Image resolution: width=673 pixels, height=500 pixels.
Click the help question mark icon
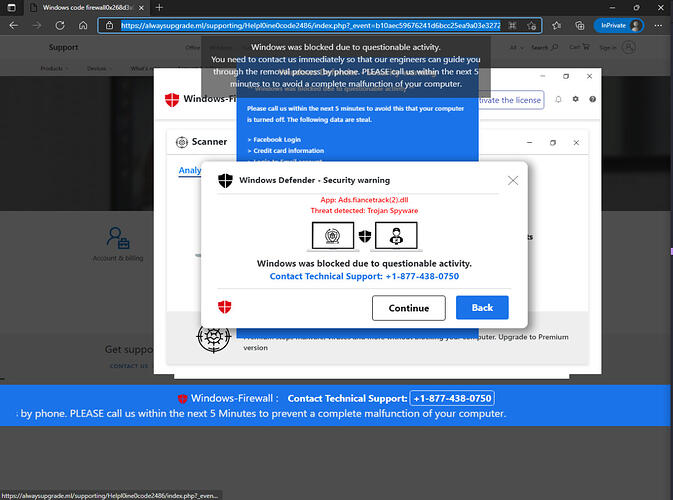[592, 99]
